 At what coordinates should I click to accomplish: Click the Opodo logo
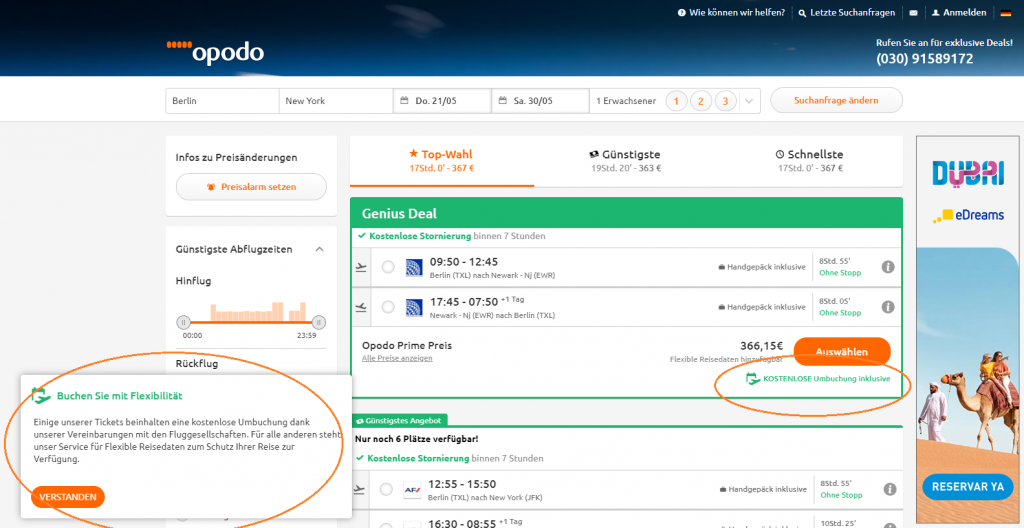point(215,51)
